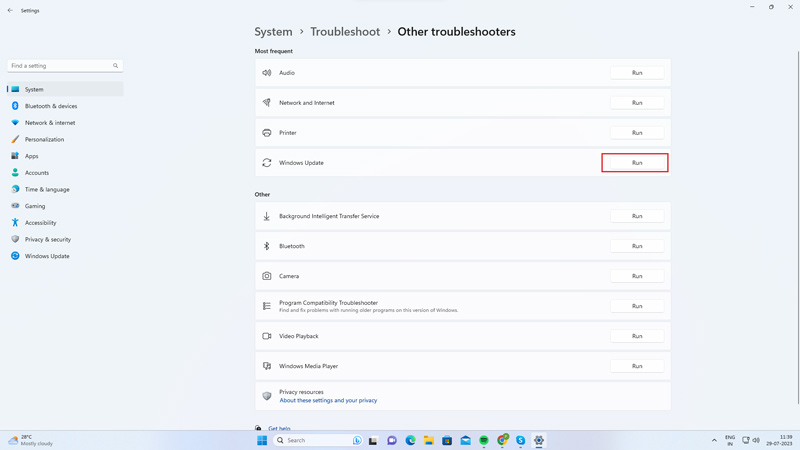
Task: Open the Windows Start menu
Action: click(262, 440)
